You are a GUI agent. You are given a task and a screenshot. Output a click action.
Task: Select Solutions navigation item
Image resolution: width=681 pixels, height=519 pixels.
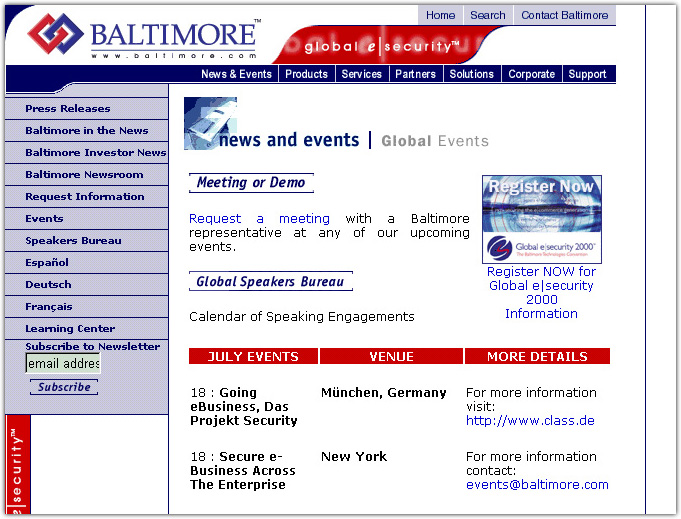pos(472,74)
